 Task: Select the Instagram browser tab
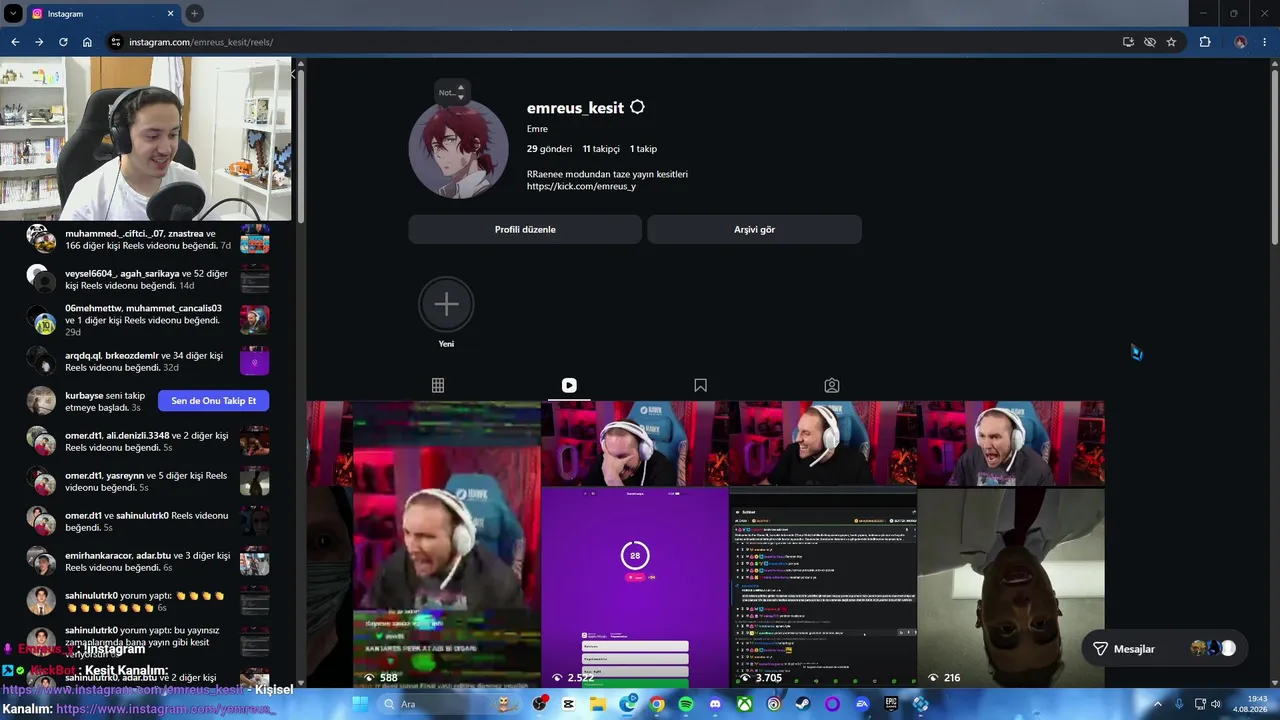(x=101, y=14)
